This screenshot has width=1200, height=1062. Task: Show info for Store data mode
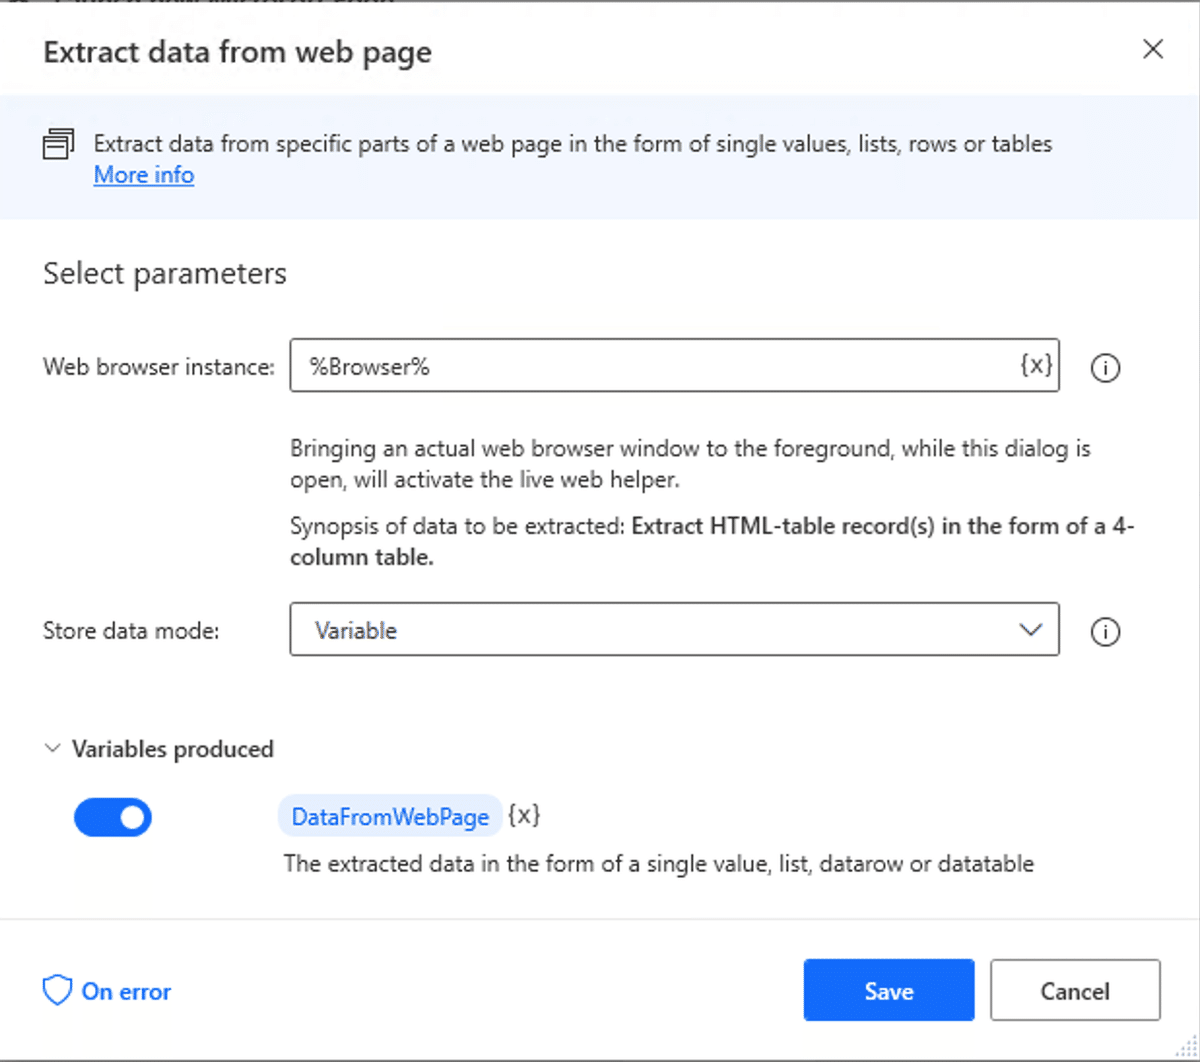tap(1105, 632)
